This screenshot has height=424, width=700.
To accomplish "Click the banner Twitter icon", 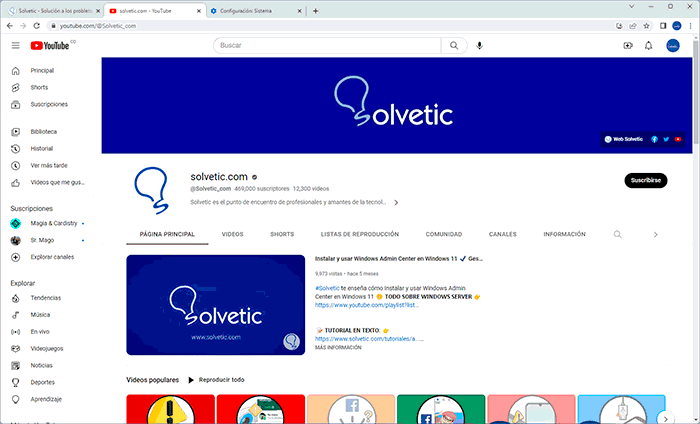I will [666, 139].
